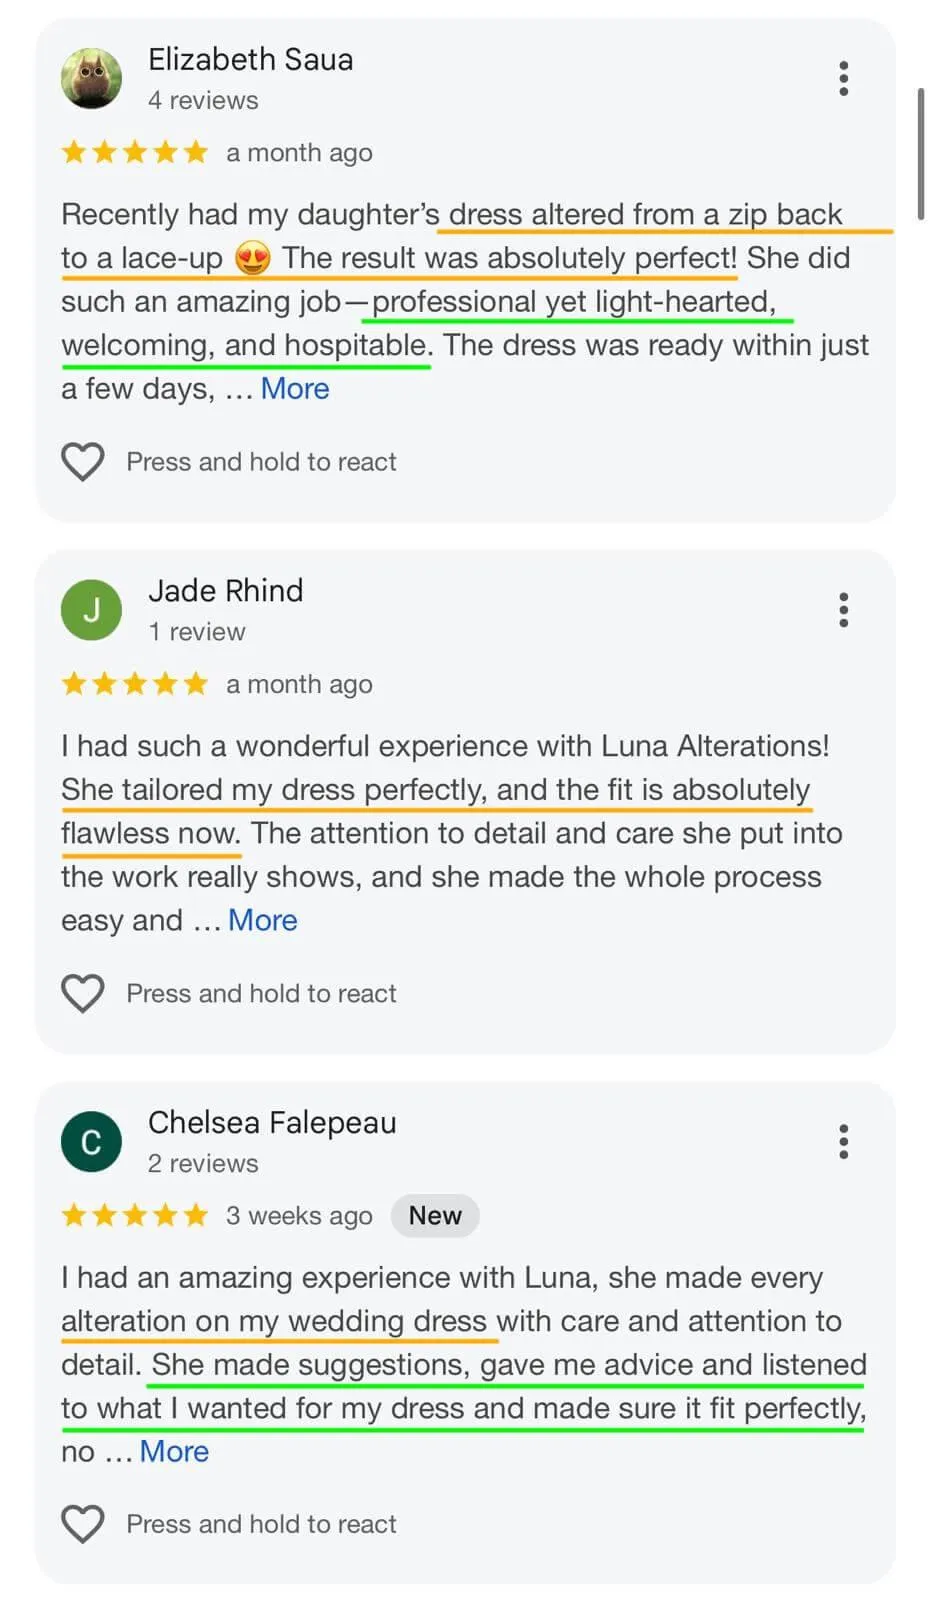This screenshot has width=931, height=1600.
Task: Click the vertical scrollbar on right edge
Action: 920,153
